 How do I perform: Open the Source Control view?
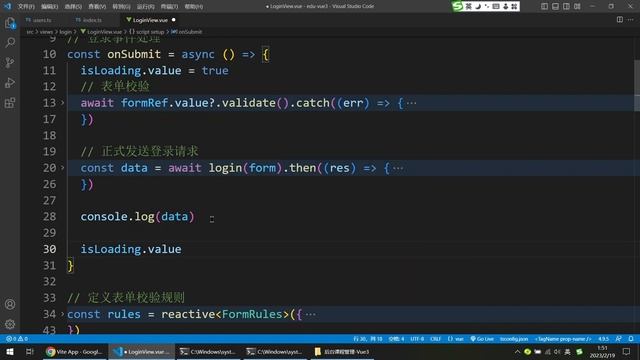[10, 62]
